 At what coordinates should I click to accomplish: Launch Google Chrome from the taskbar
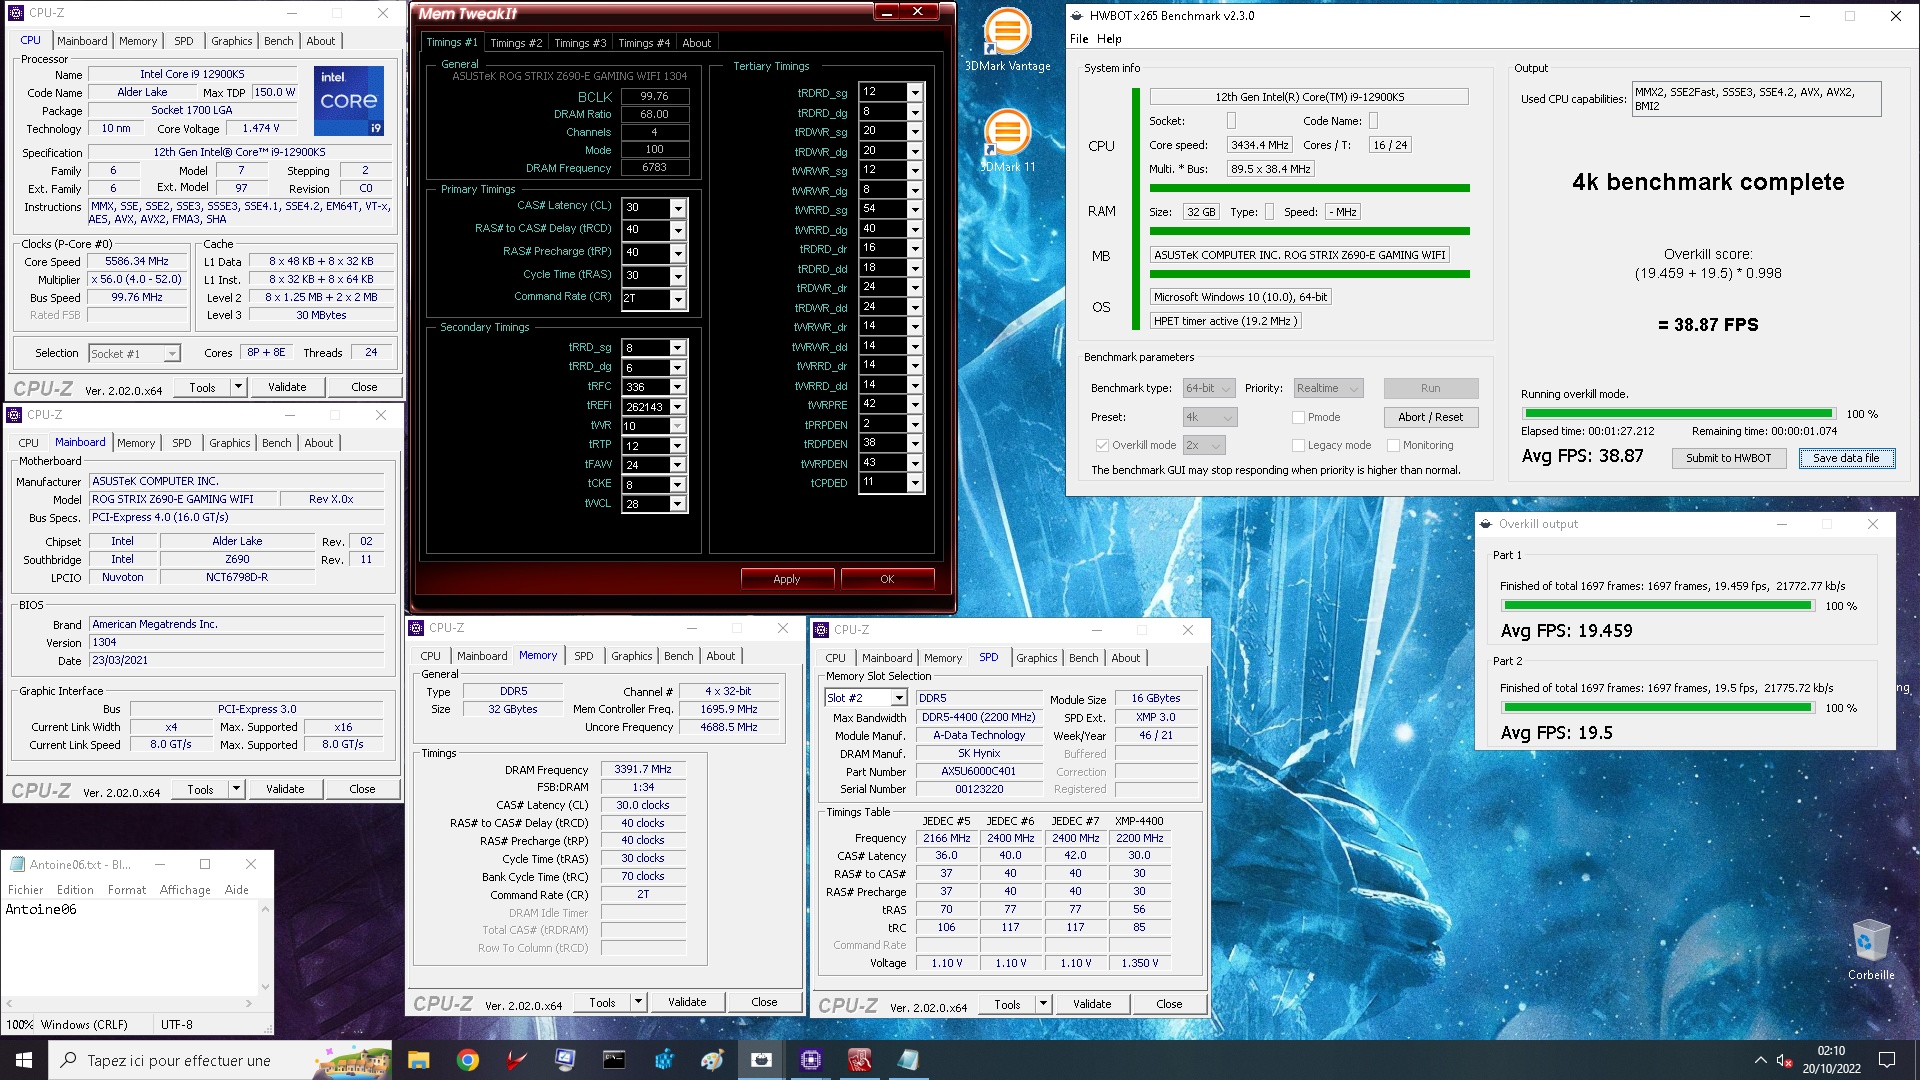[x=468, y=1060]
